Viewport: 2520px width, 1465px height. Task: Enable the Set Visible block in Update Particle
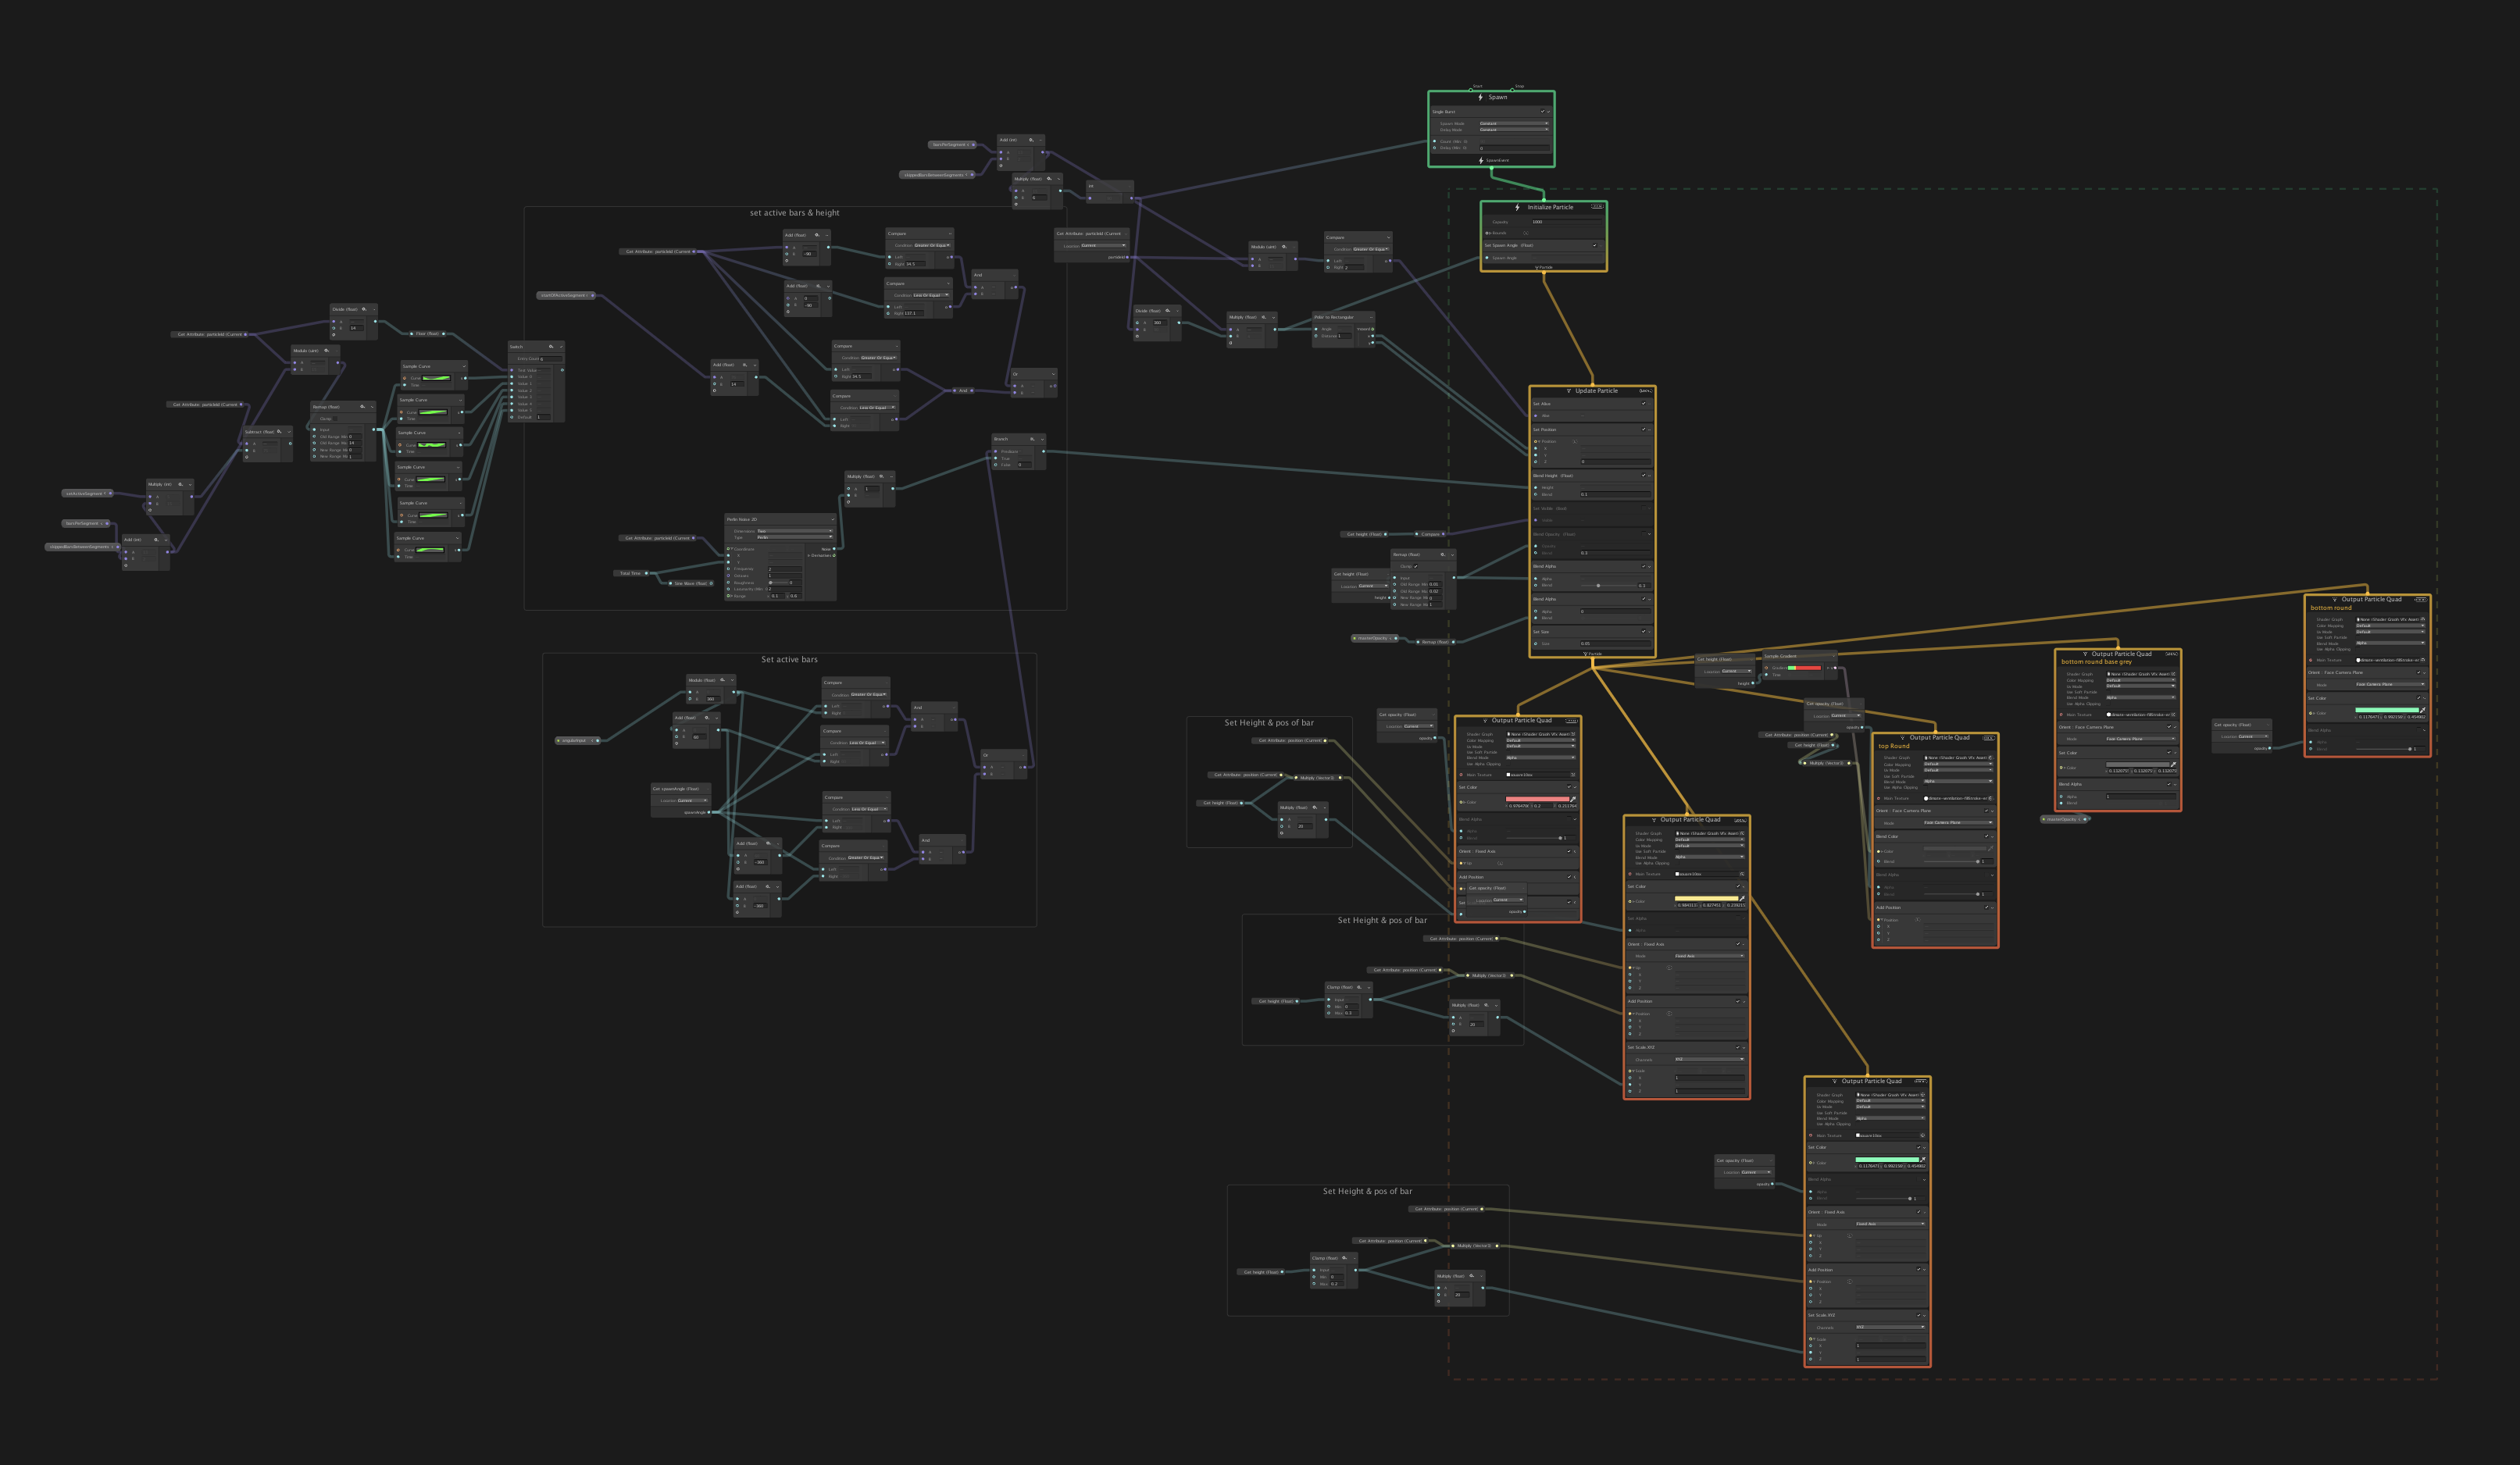(1644, 508)
